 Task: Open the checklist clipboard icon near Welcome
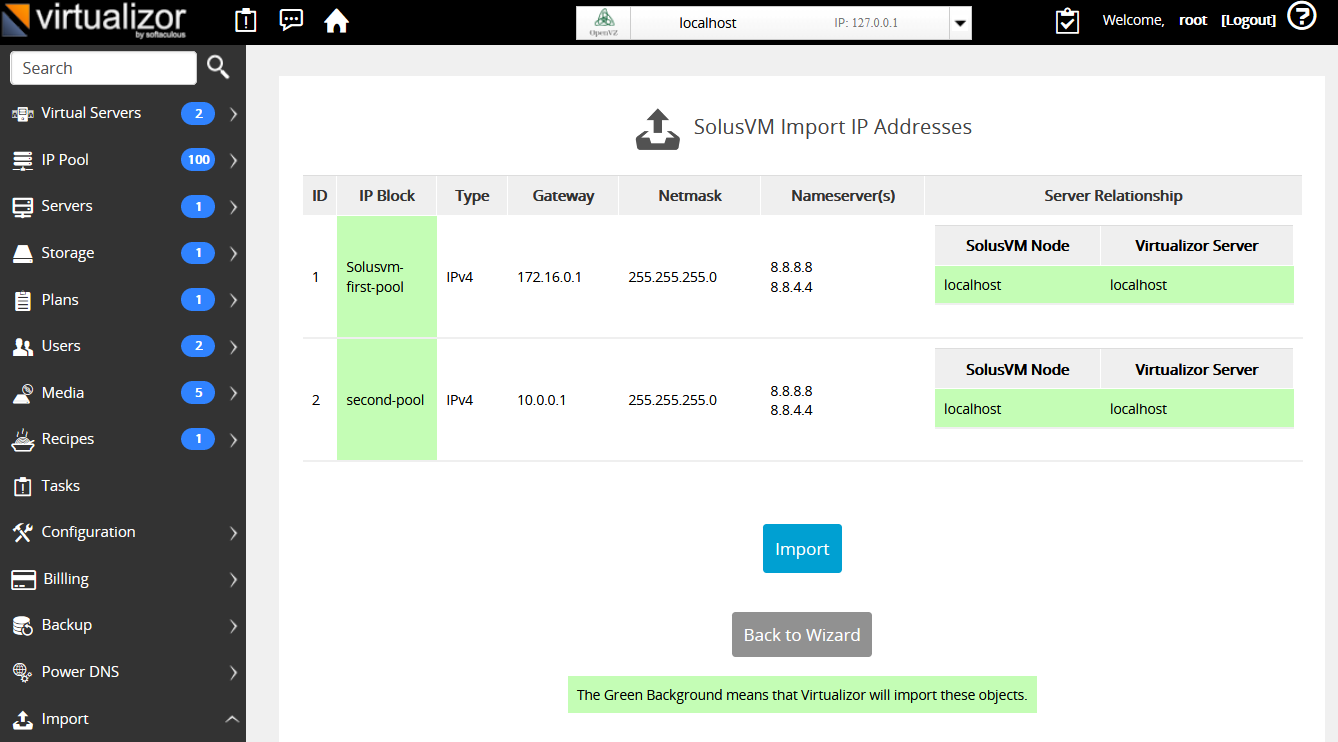tap(1068, 20)
